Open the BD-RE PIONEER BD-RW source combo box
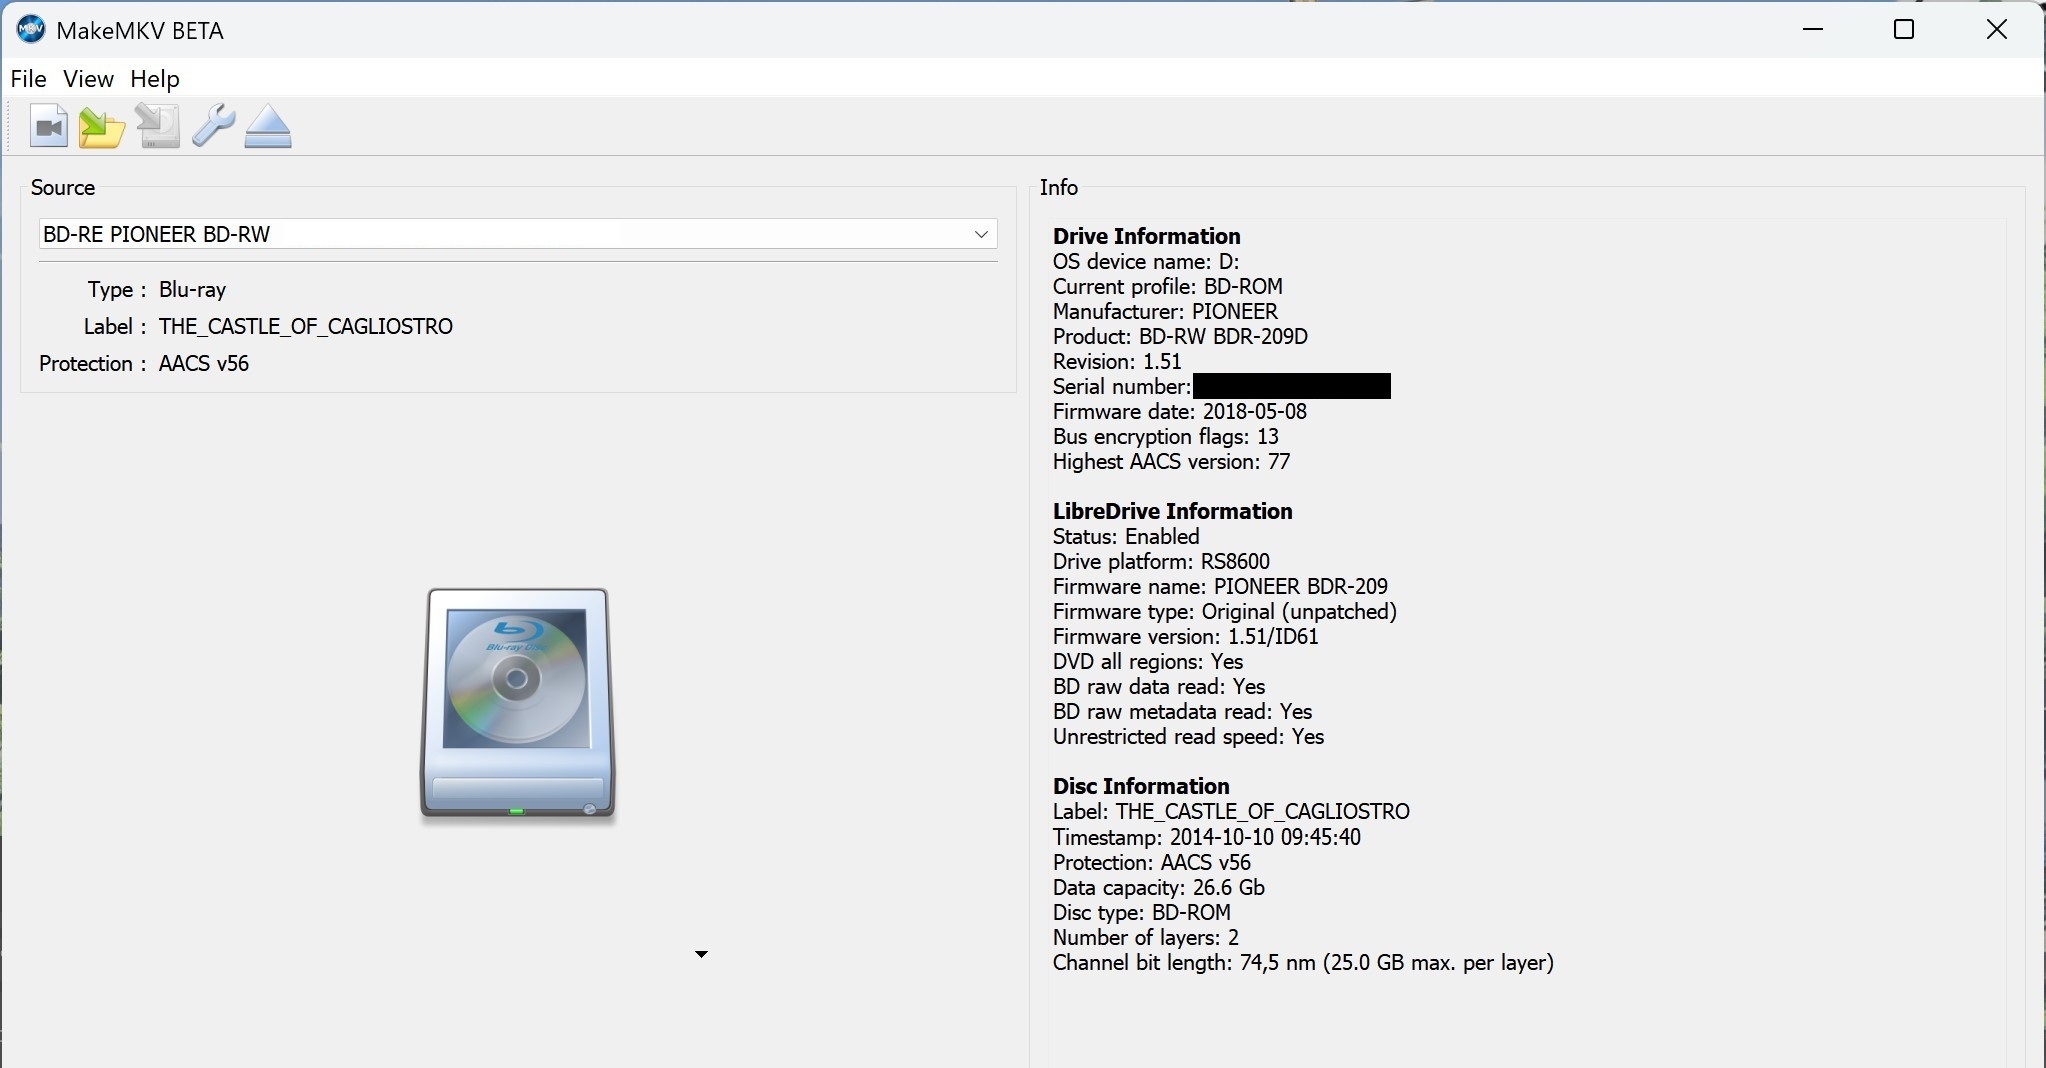The width and height of the screenshot is (2046, 1068). point(500,234)
